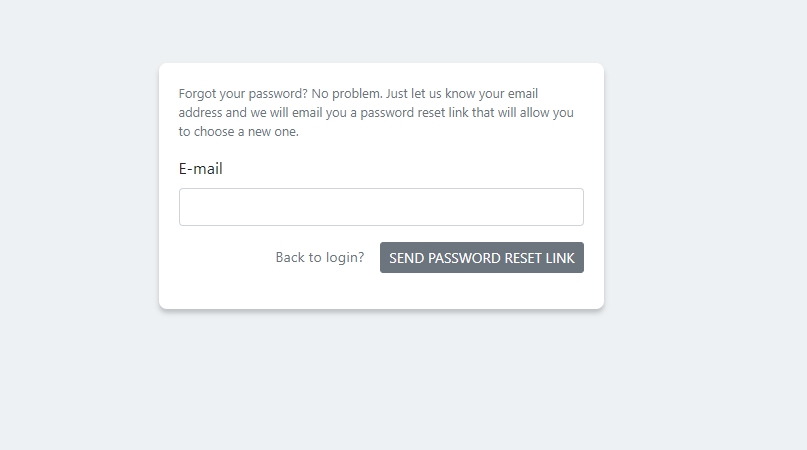Hit the dark SEND PASSWORD RESET LINK button
Viewport: 807px width, 450px height.
[x=481, y=258]
